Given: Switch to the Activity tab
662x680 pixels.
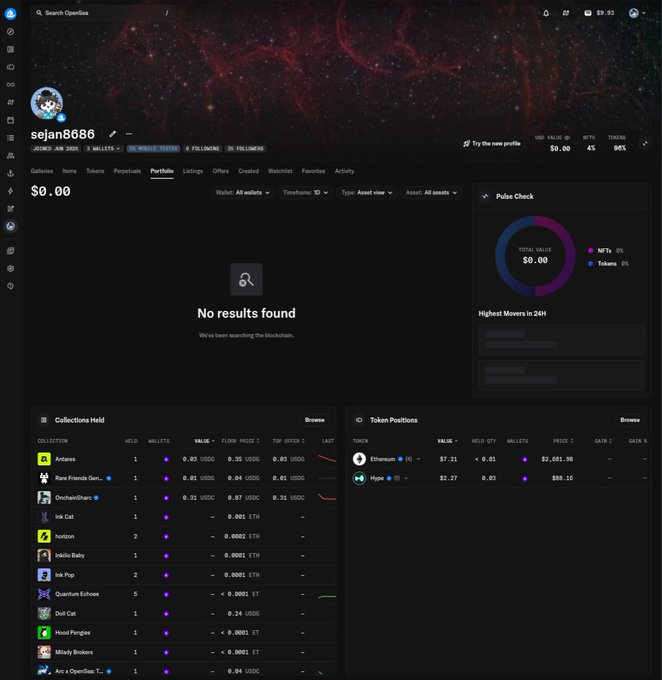Looking at the screenshot, I should [344, 171].
